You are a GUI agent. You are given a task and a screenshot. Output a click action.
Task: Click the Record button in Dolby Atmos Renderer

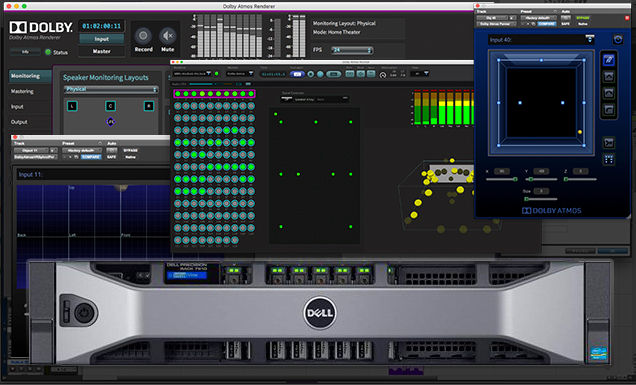click(x=143, y=36)
